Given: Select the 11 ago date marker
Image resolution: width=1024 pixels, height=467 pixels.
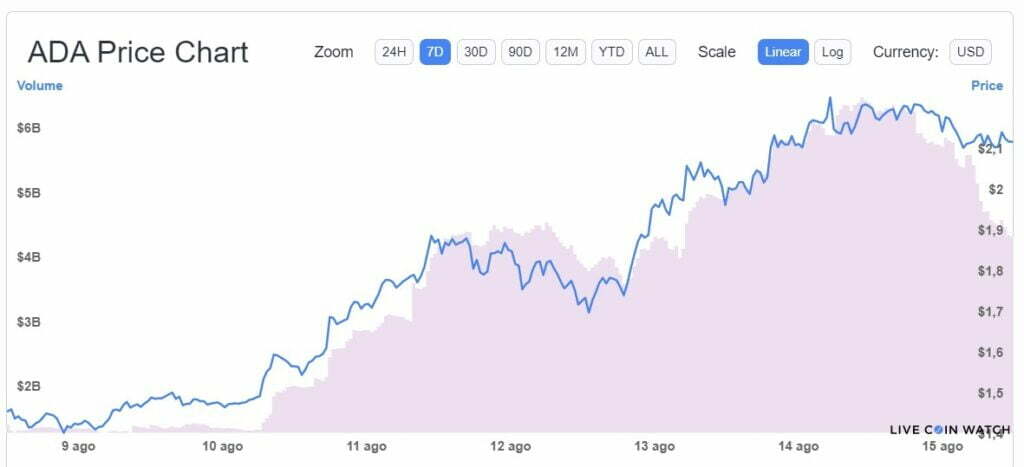Looking at the screenshot, I should [367, 447].
